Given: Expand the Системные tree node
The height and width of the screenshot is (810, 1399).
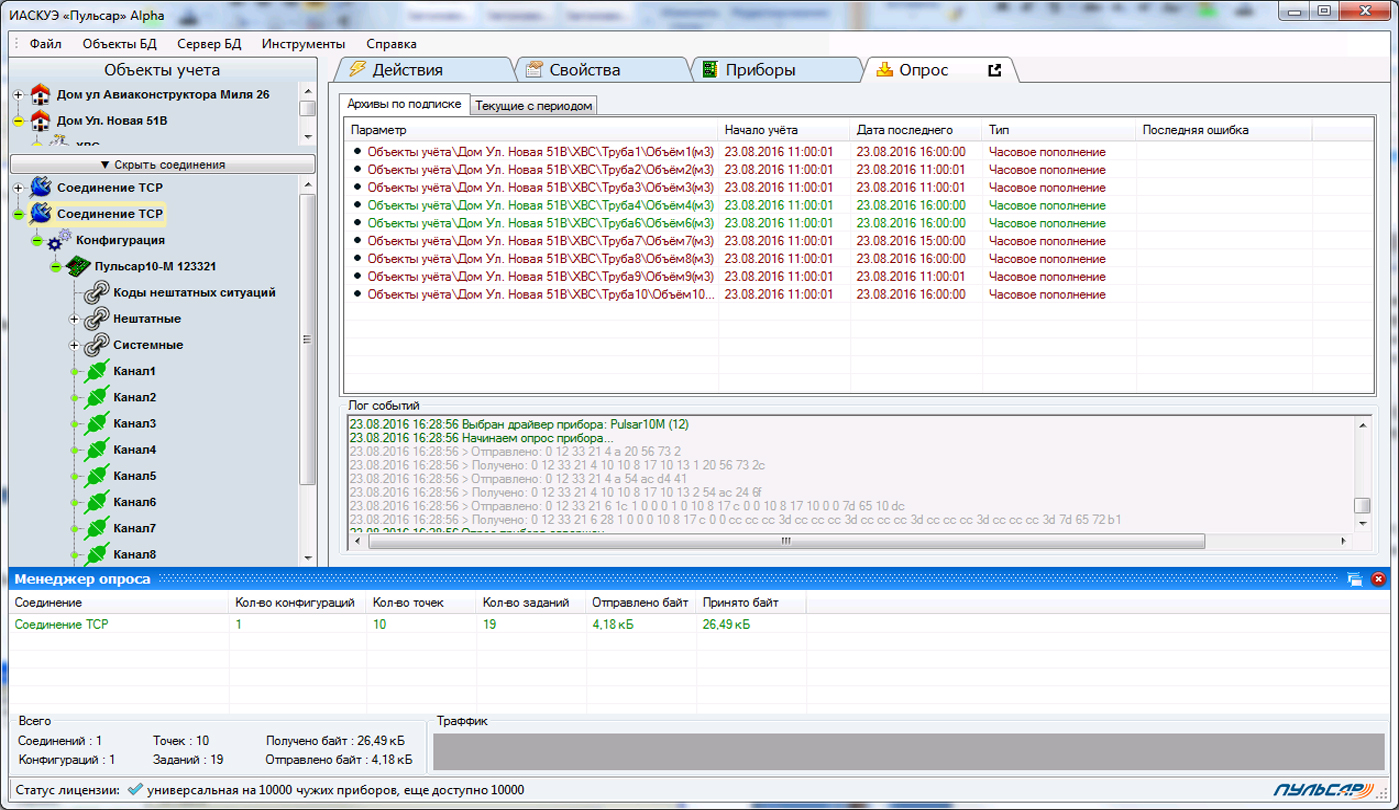Looking at the screenshot, I should 74,345.
